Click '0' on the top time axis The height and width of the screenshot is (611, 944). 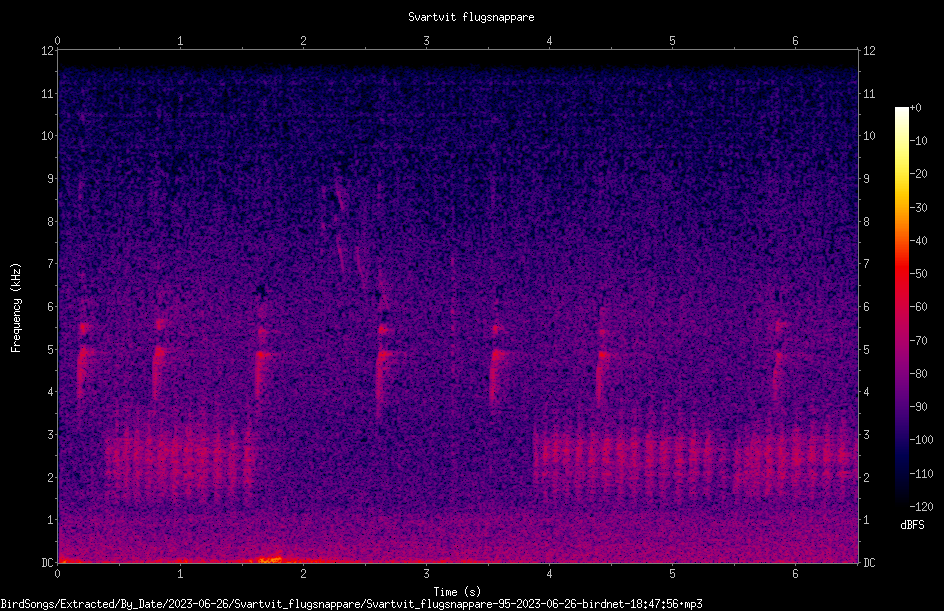(57, 41)
